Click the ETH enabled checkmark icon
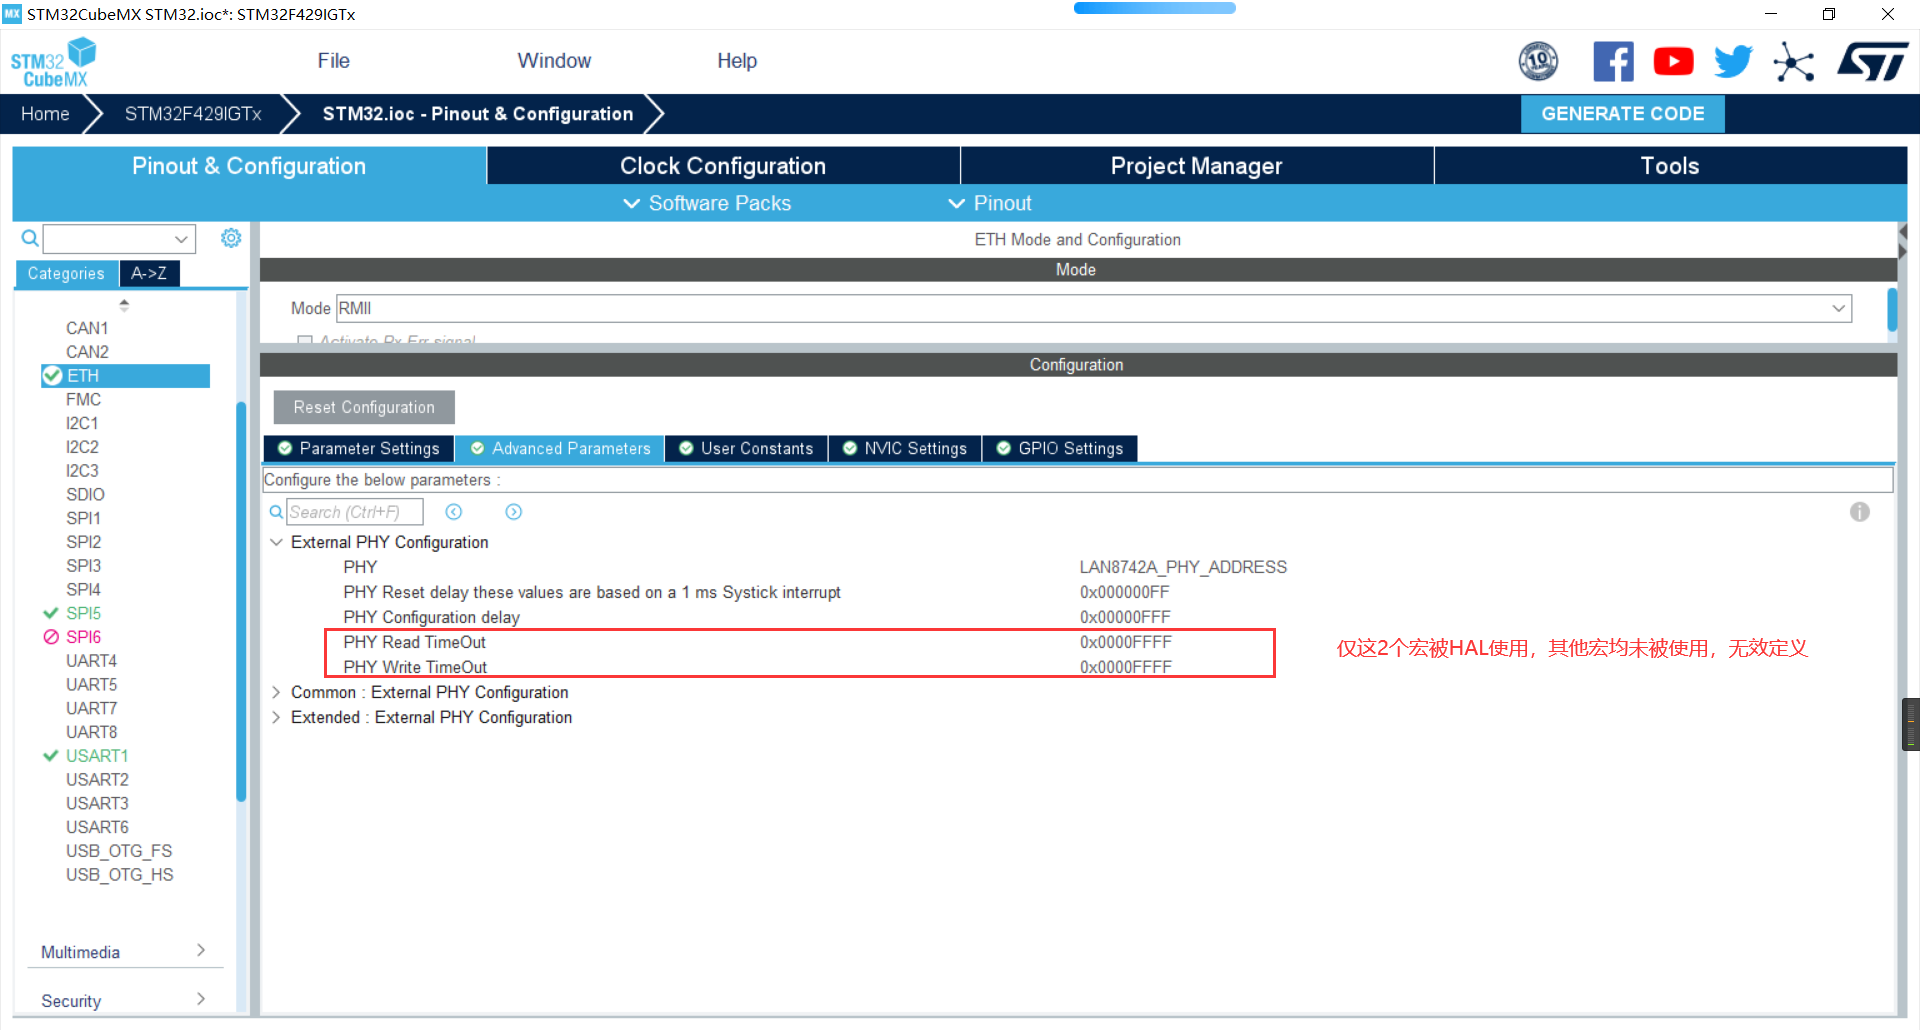Screen dimensions: 1920x1030 [52, 376]
